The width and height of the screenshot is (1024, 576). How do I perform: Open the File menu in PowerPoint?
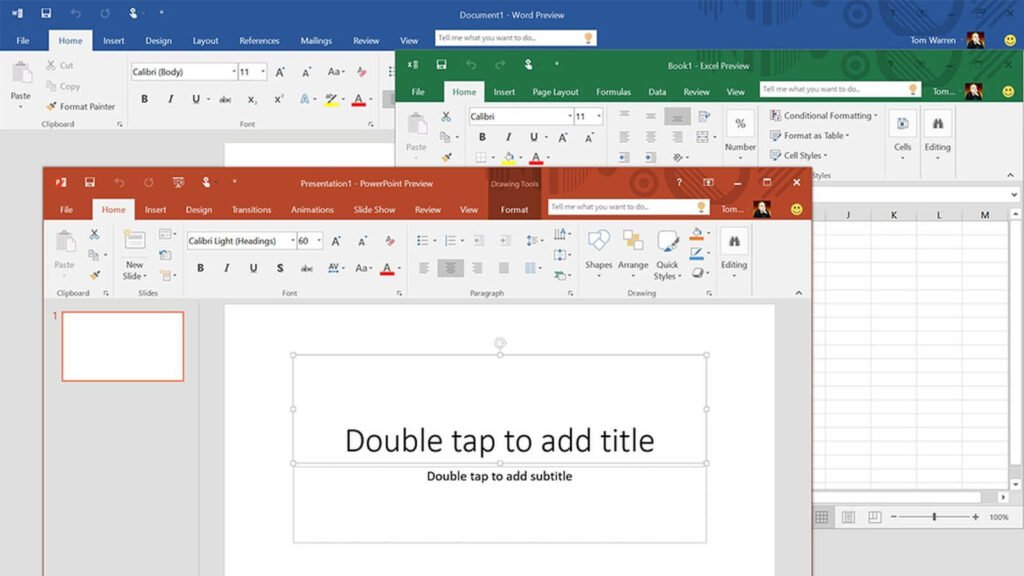(67, 210)
